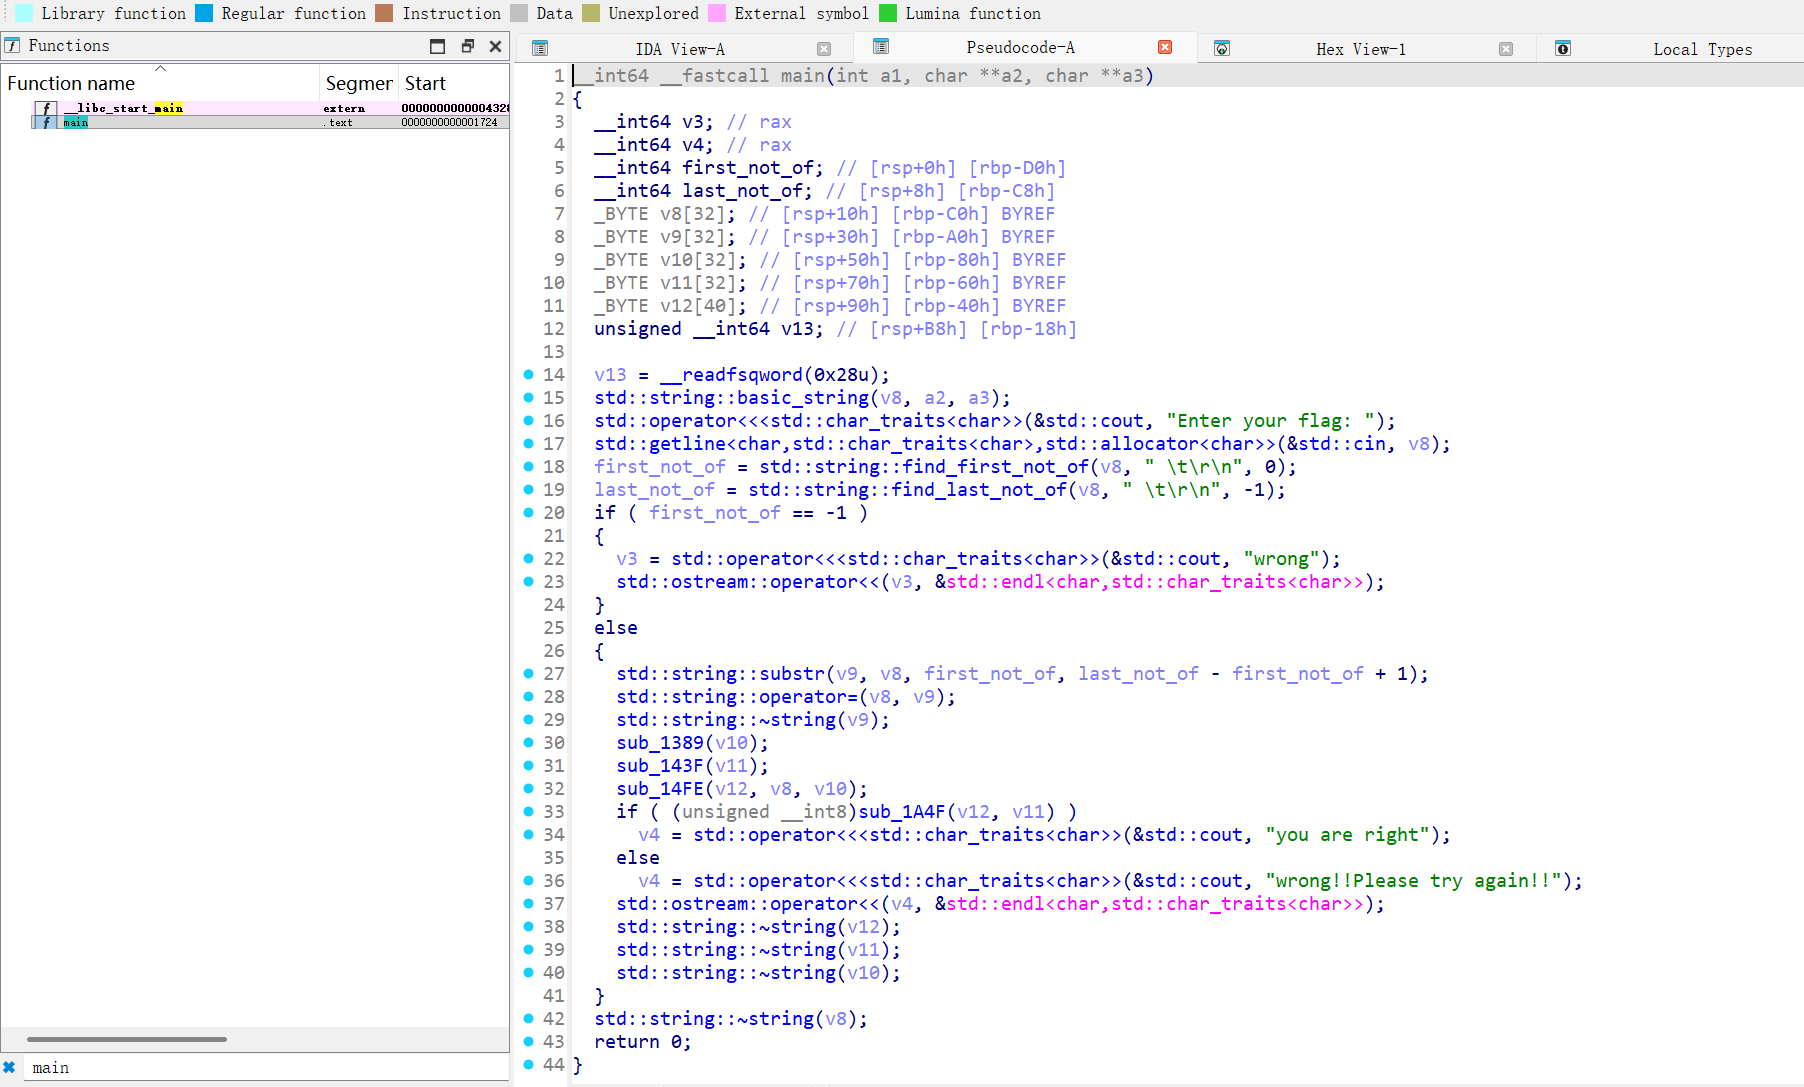Click the f icon beside __libc_start_main

pyautogui.click(x=46, y=108)
